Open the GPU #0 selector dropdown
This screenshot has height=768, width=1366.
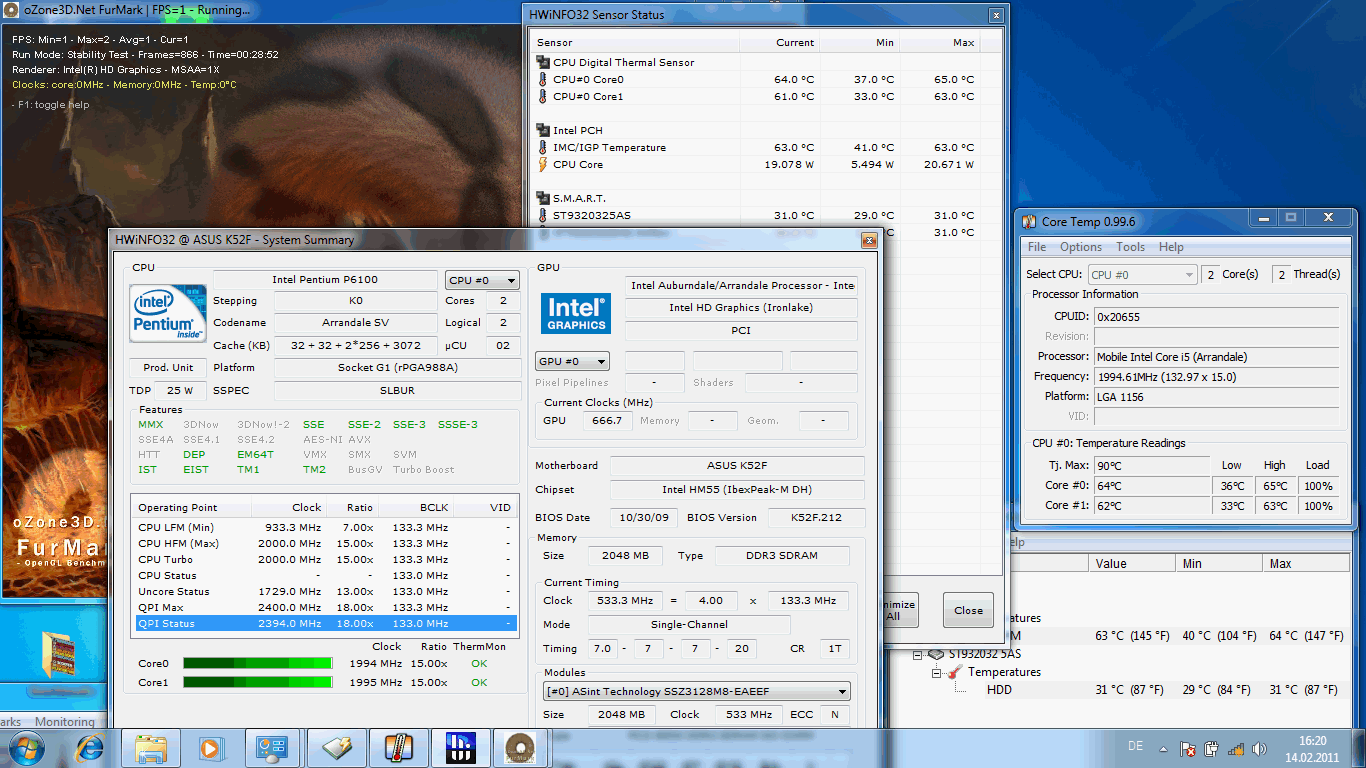tap(573, 361)
